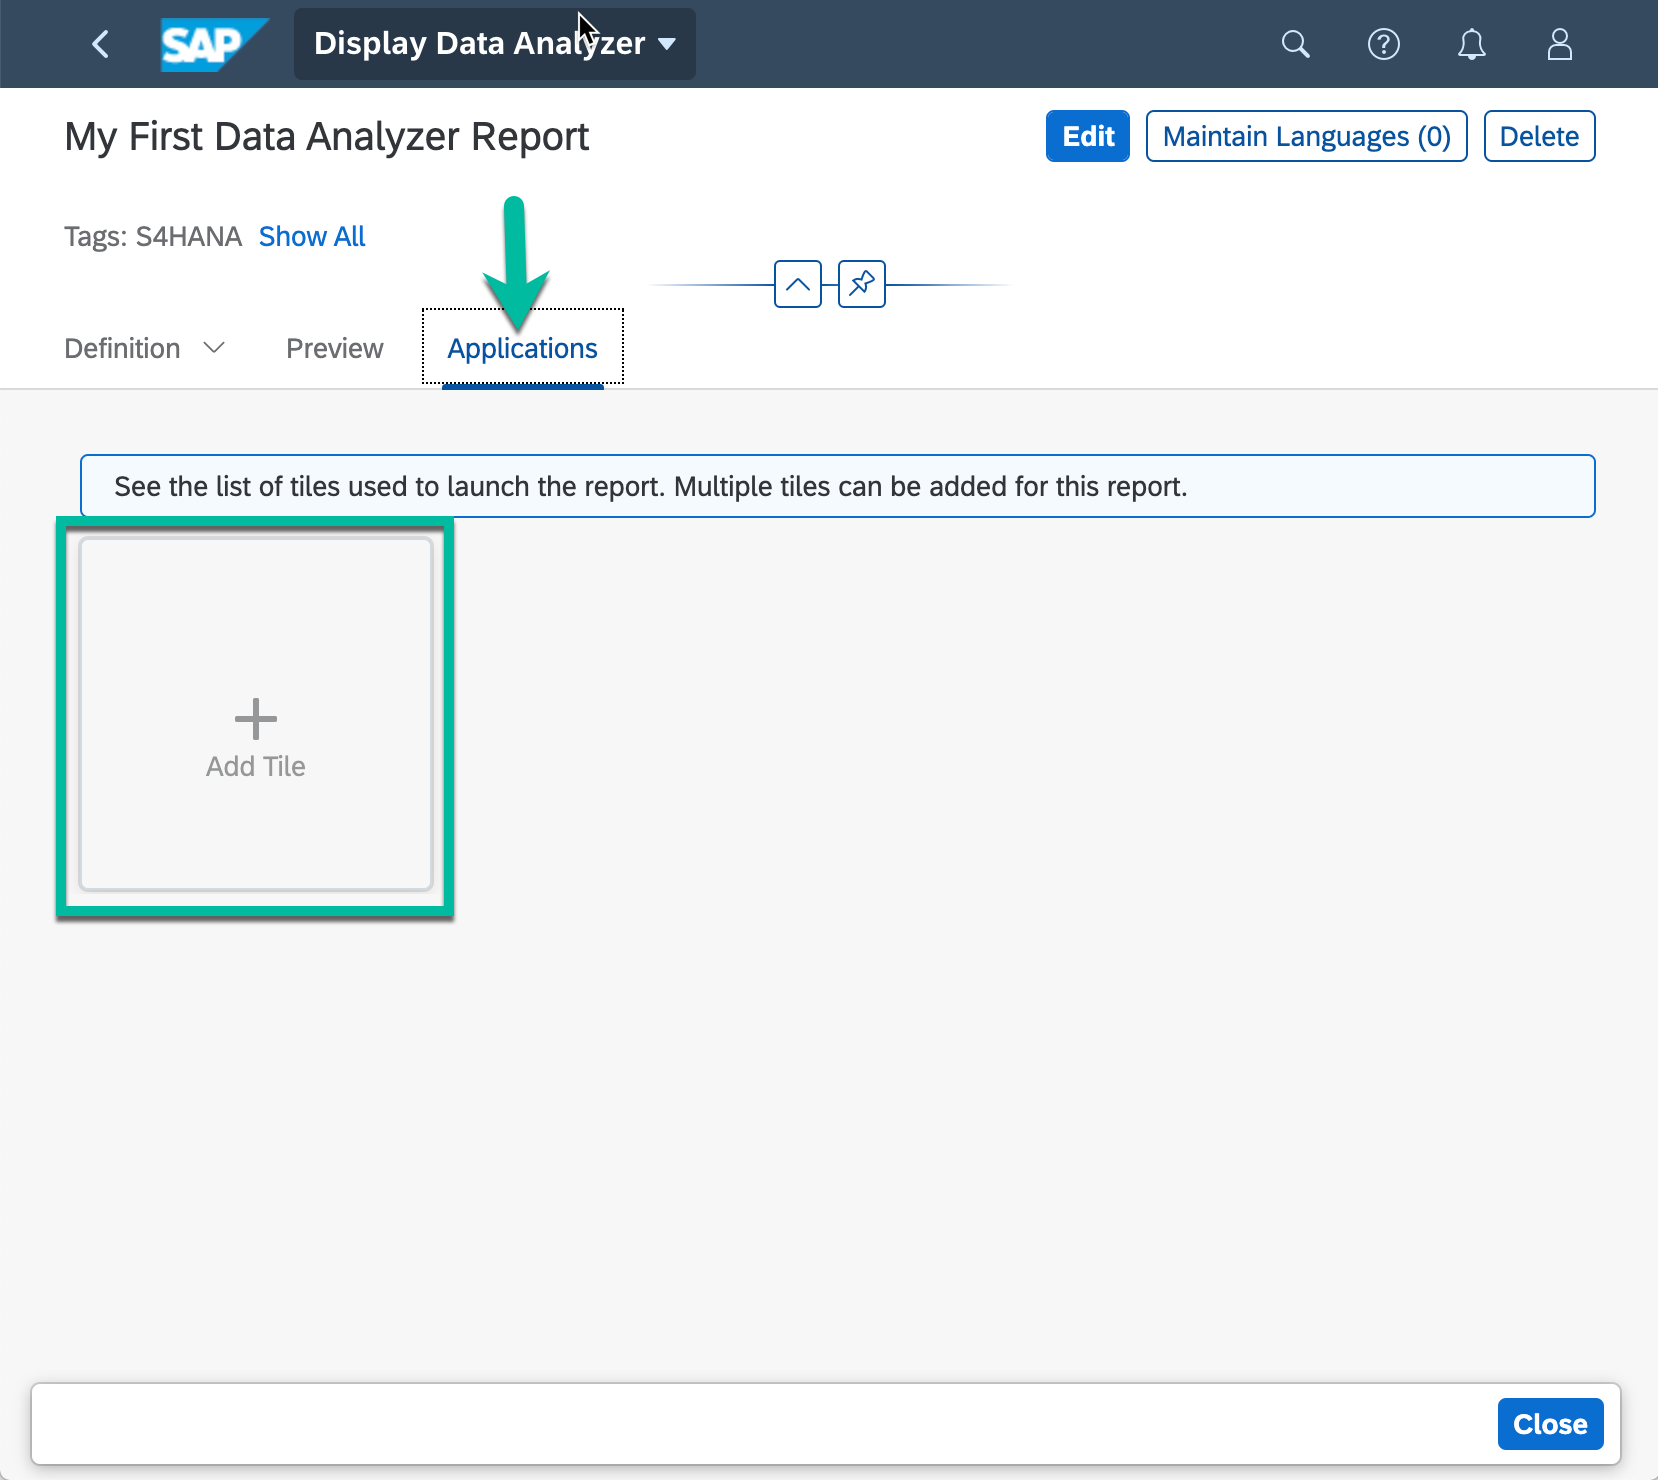Image resolution: width=1658 pixels, height=1480 pixels.
Task: Switch to the Preview tab
Action: (x=334, y=348)
